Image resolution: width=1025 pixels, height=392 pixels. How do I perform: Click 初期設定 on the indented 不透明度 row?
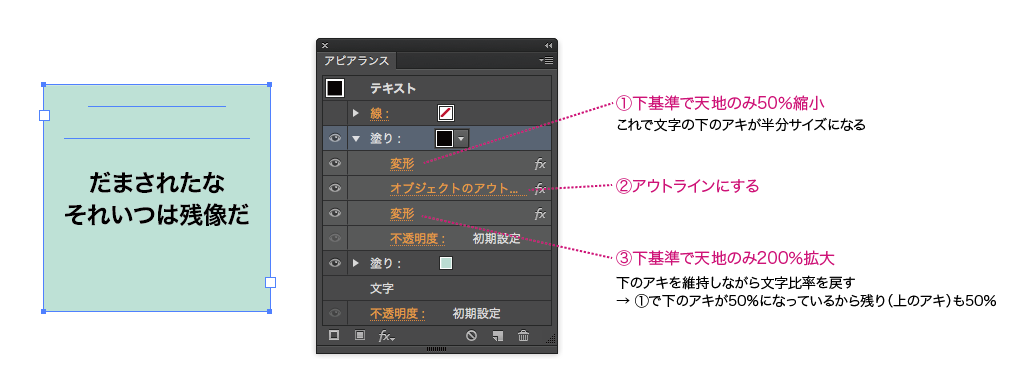click(496, 238)
